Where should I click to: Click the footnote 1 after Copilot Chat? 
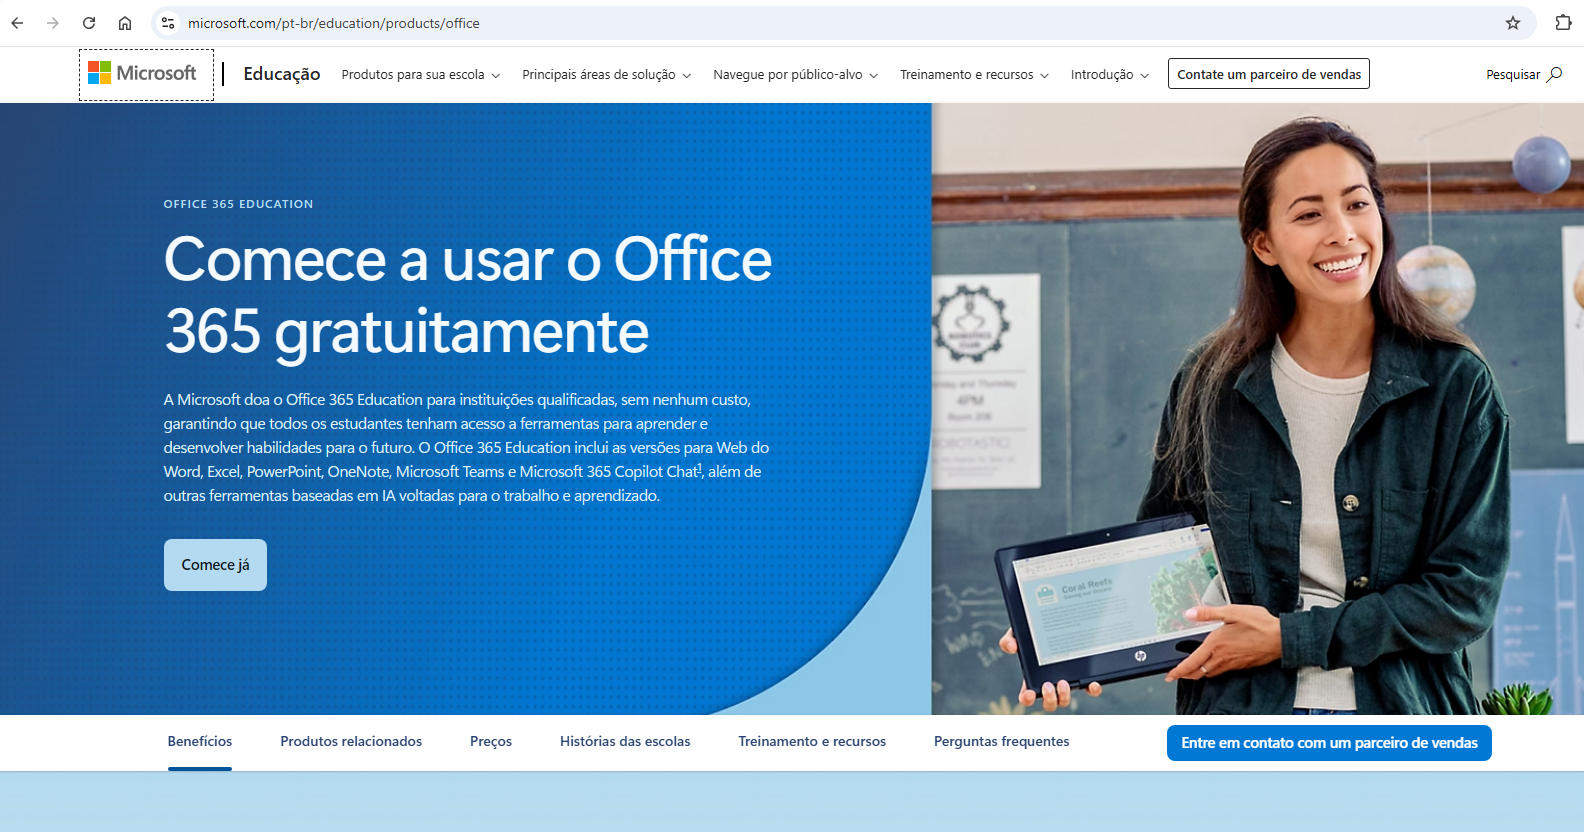pyautogui.click(x=700, y=467)
